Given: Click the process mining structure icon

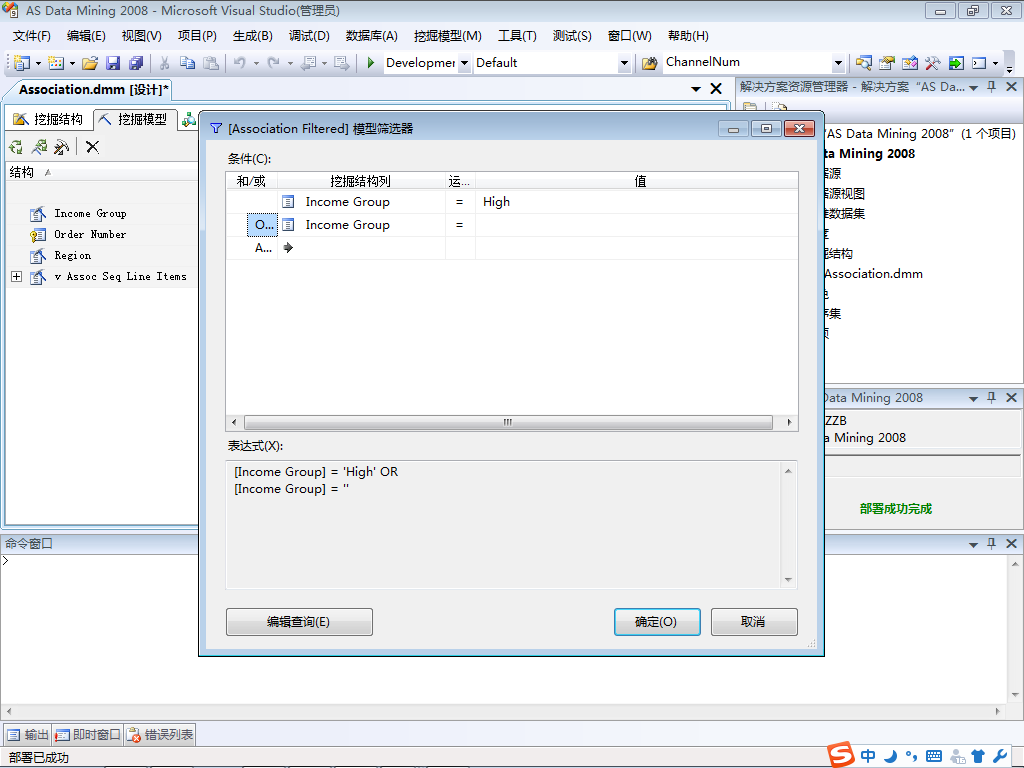Looking at the screenshot, I should click(x=16, y=147).
